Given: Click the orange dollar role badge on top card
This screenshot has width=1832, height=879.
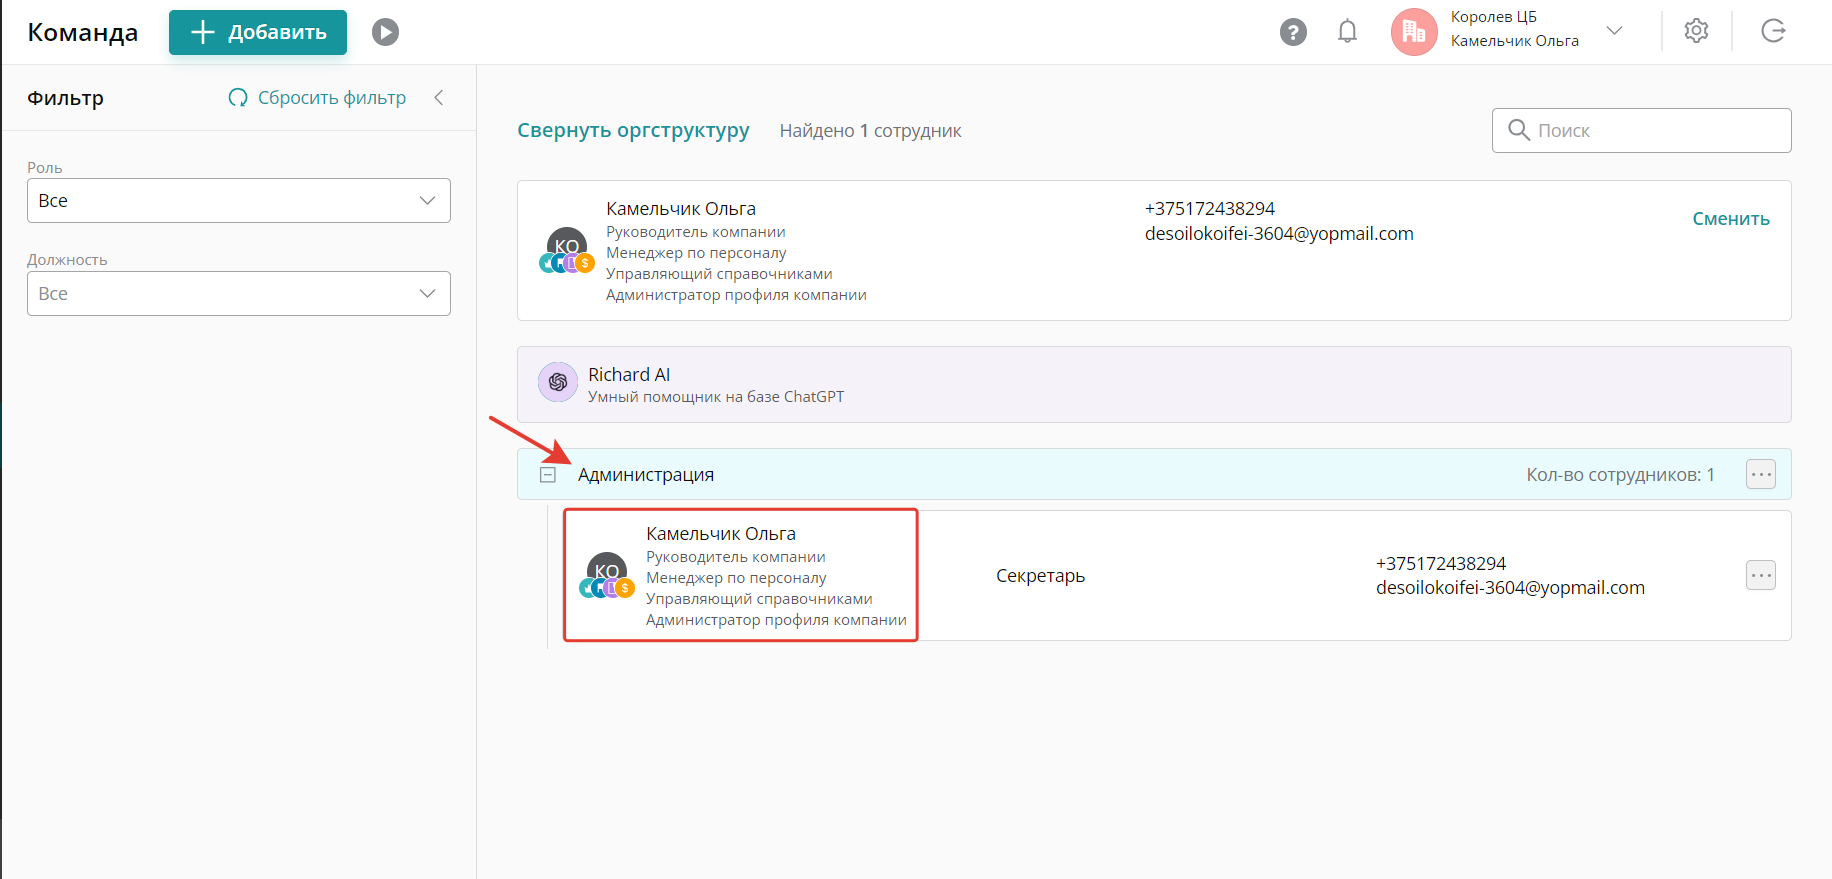Looking at the screenshot, I should point(585,263).
